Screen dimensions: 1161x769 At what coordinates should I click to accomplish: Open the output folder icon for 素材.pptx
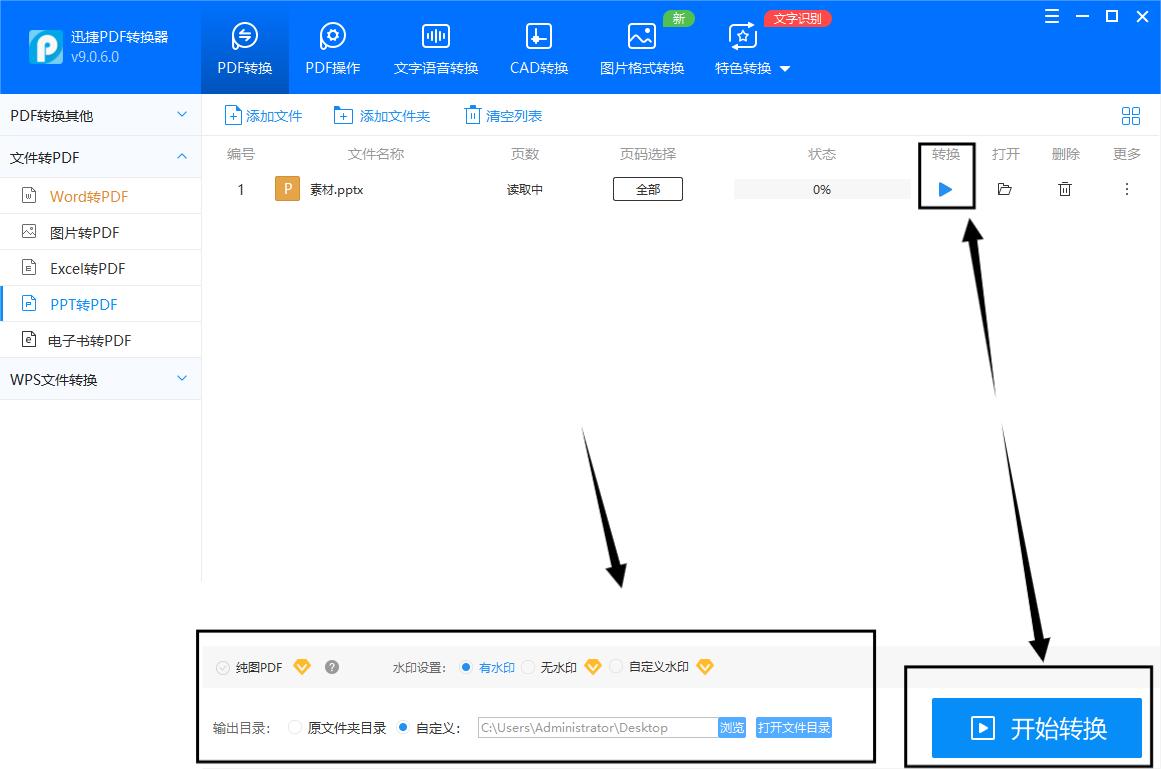pyautogui.click(x=1005, y=188)
